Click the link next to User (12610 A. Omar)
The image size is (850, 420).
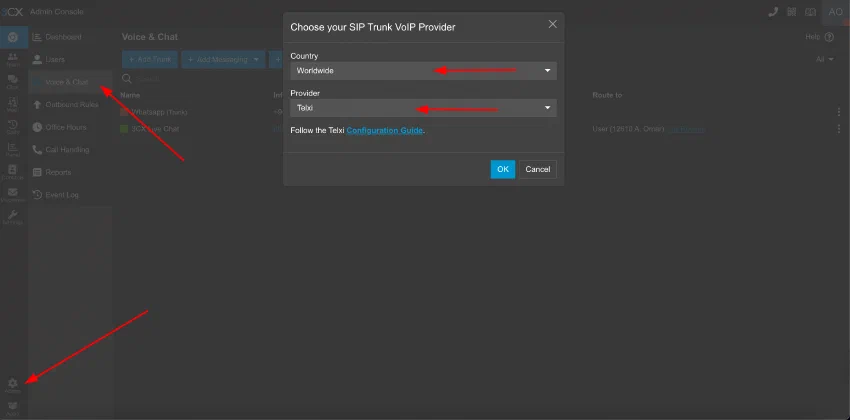point(686,129)
